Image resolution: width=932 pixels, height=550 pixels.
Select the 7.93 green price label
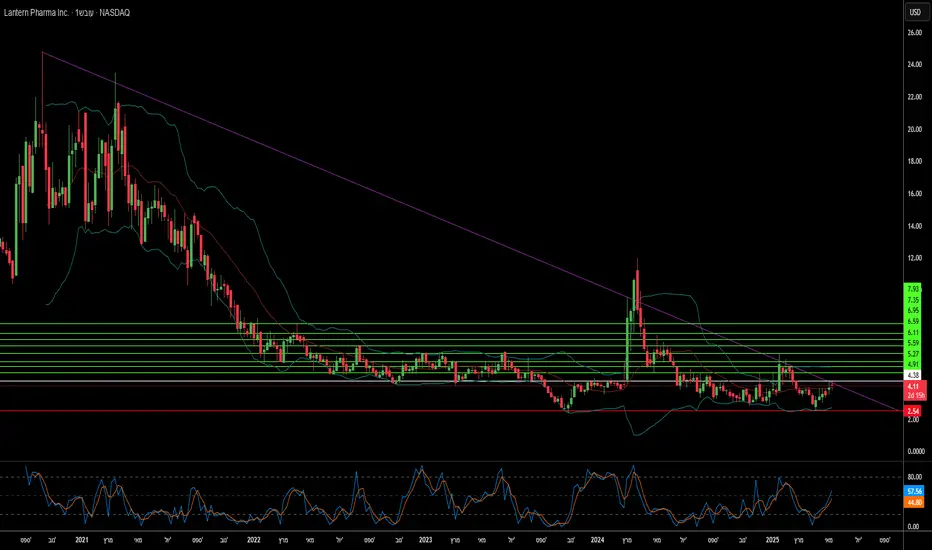pos(912,288)
